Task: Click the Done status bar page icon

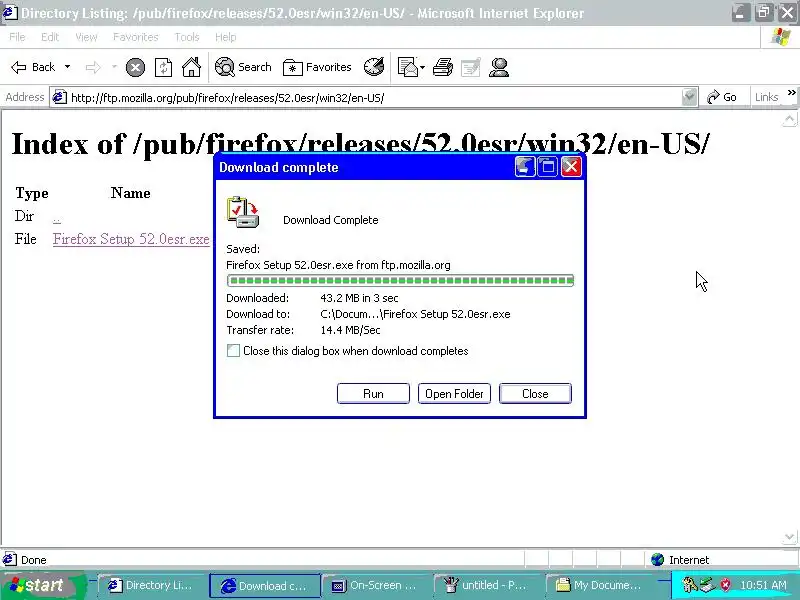Action: [x=10, y=559]
